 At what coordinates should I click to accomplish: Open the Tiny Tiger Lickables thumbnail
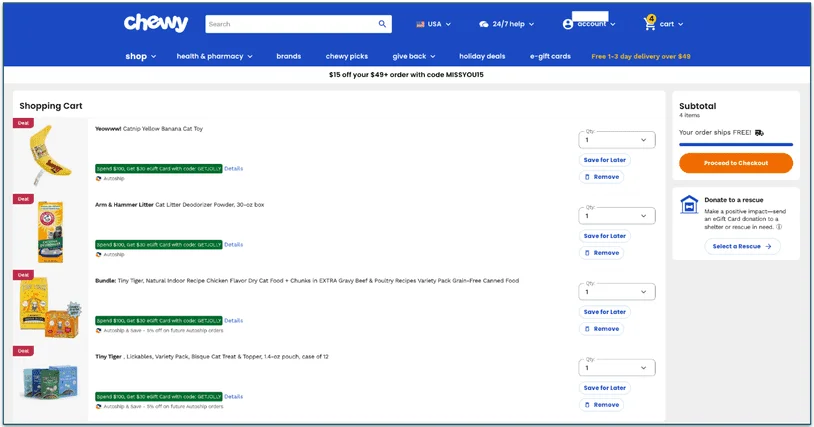click(x=50, y=381)
